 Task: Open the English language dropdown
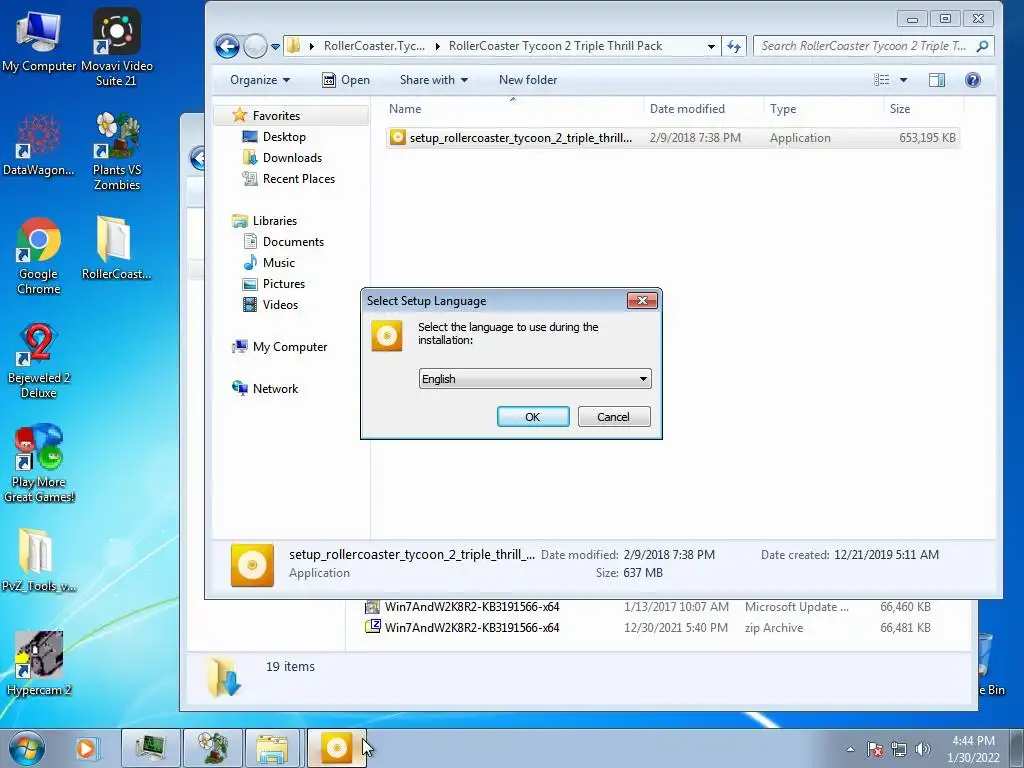[535, 379]
